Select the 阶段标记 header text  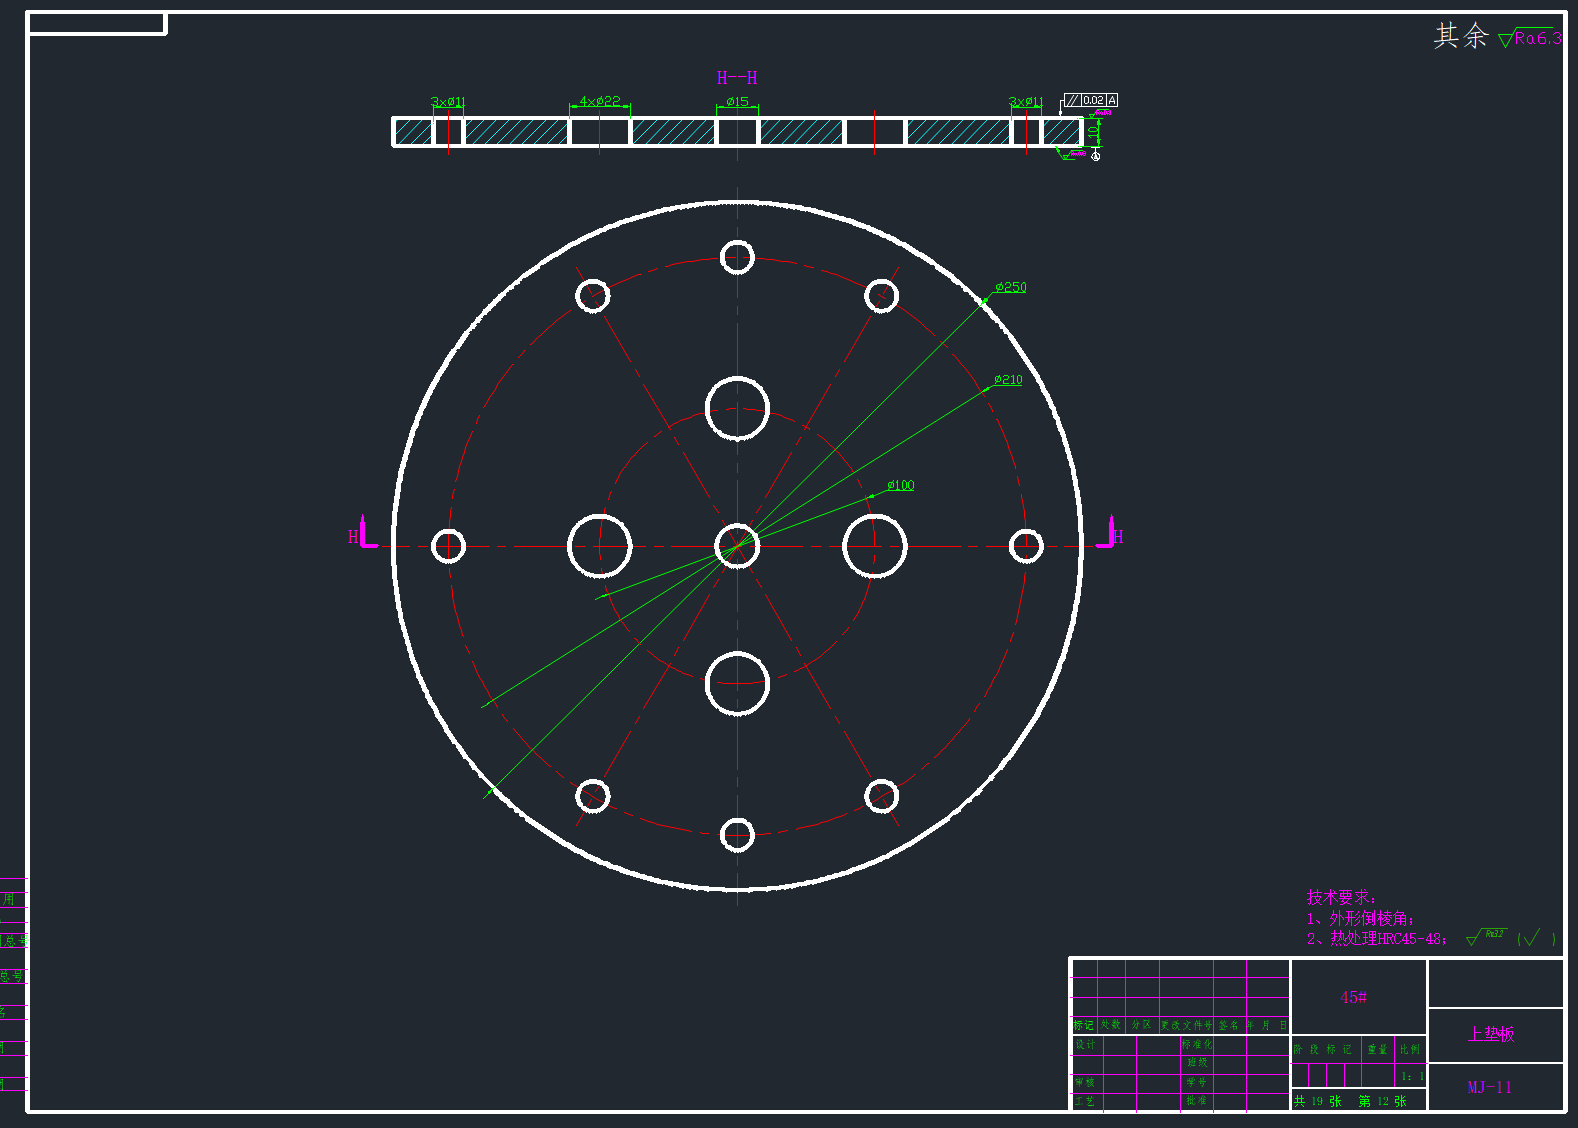click(x=1322, y=1049)
